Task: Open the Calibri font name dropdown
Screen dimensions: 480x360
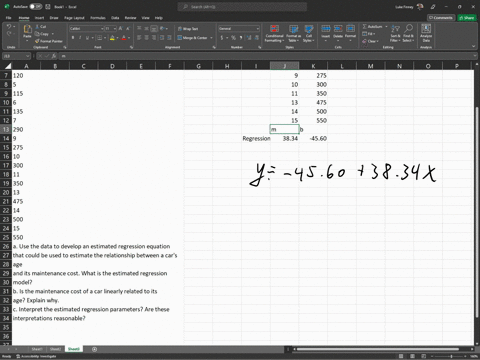Action: click(102, 29)
